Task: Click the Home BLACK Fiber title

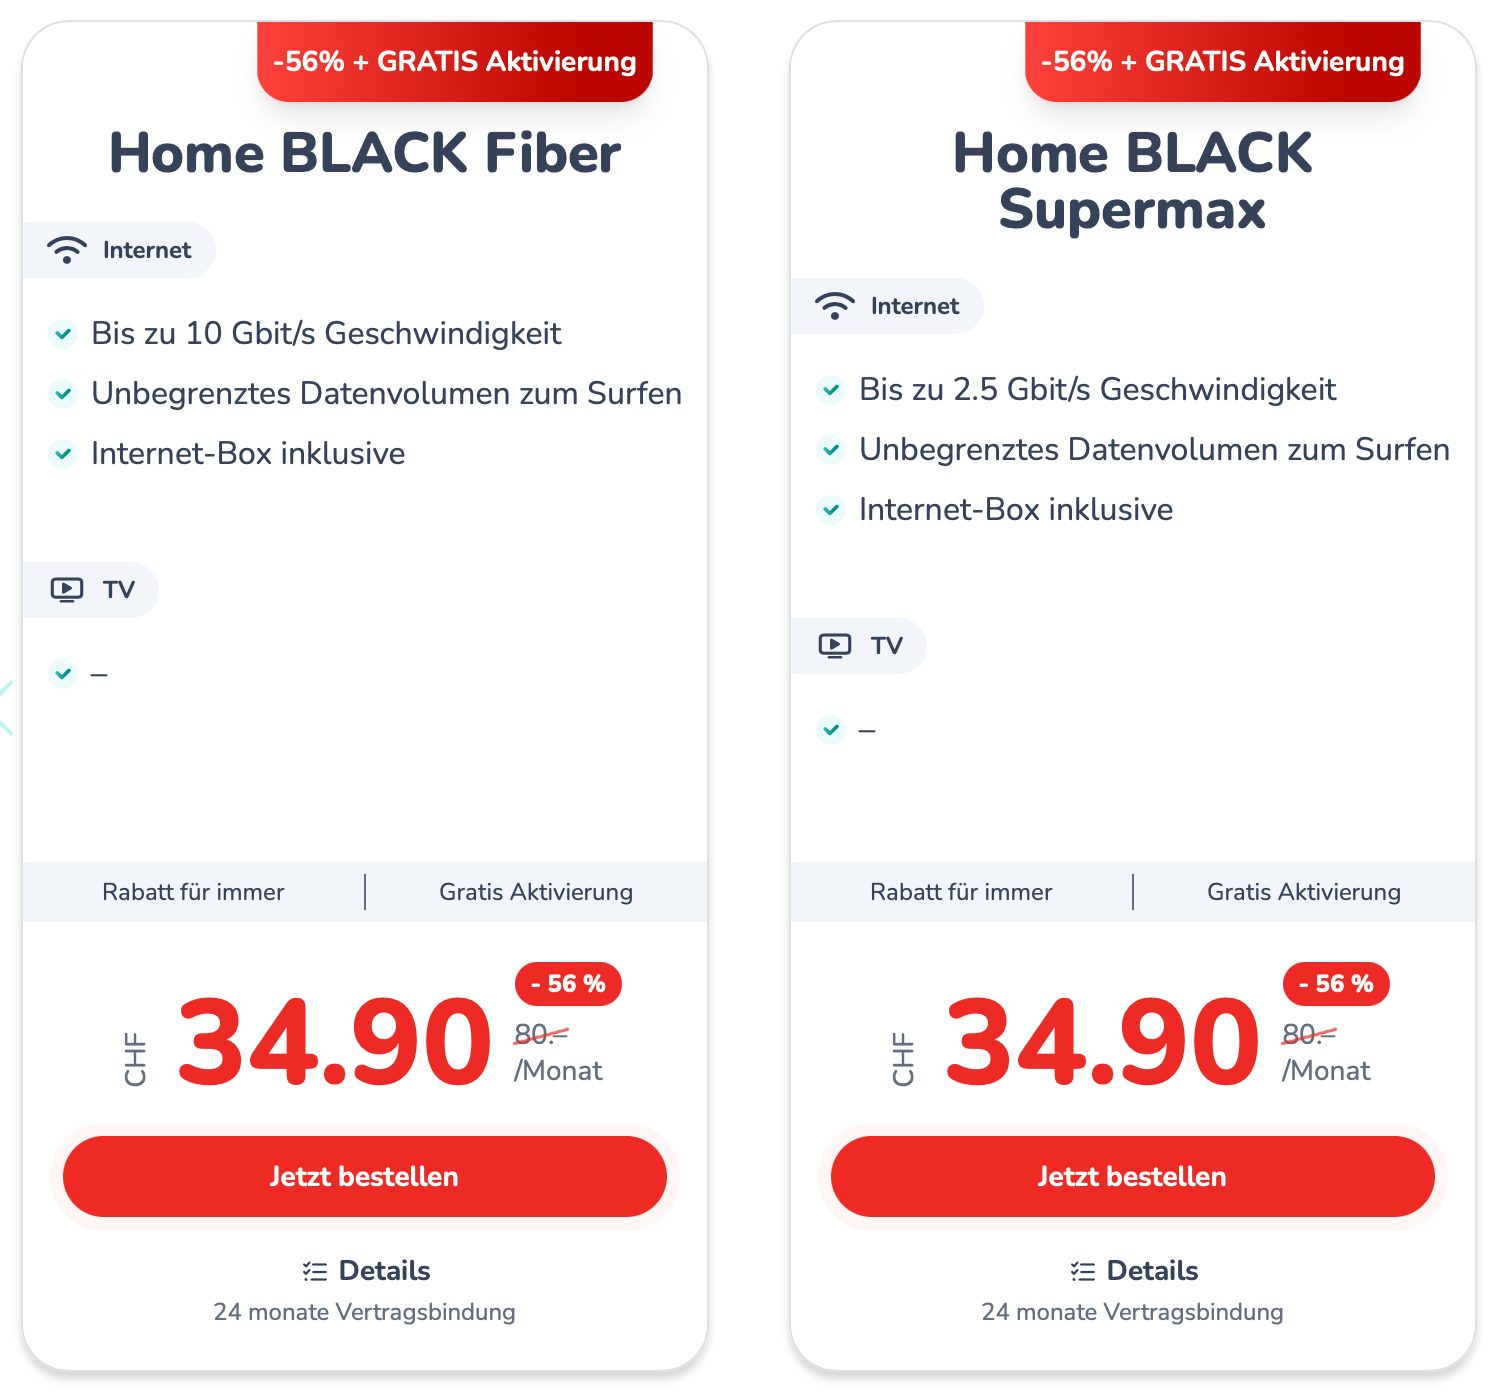Action: (x=365, y=153)
